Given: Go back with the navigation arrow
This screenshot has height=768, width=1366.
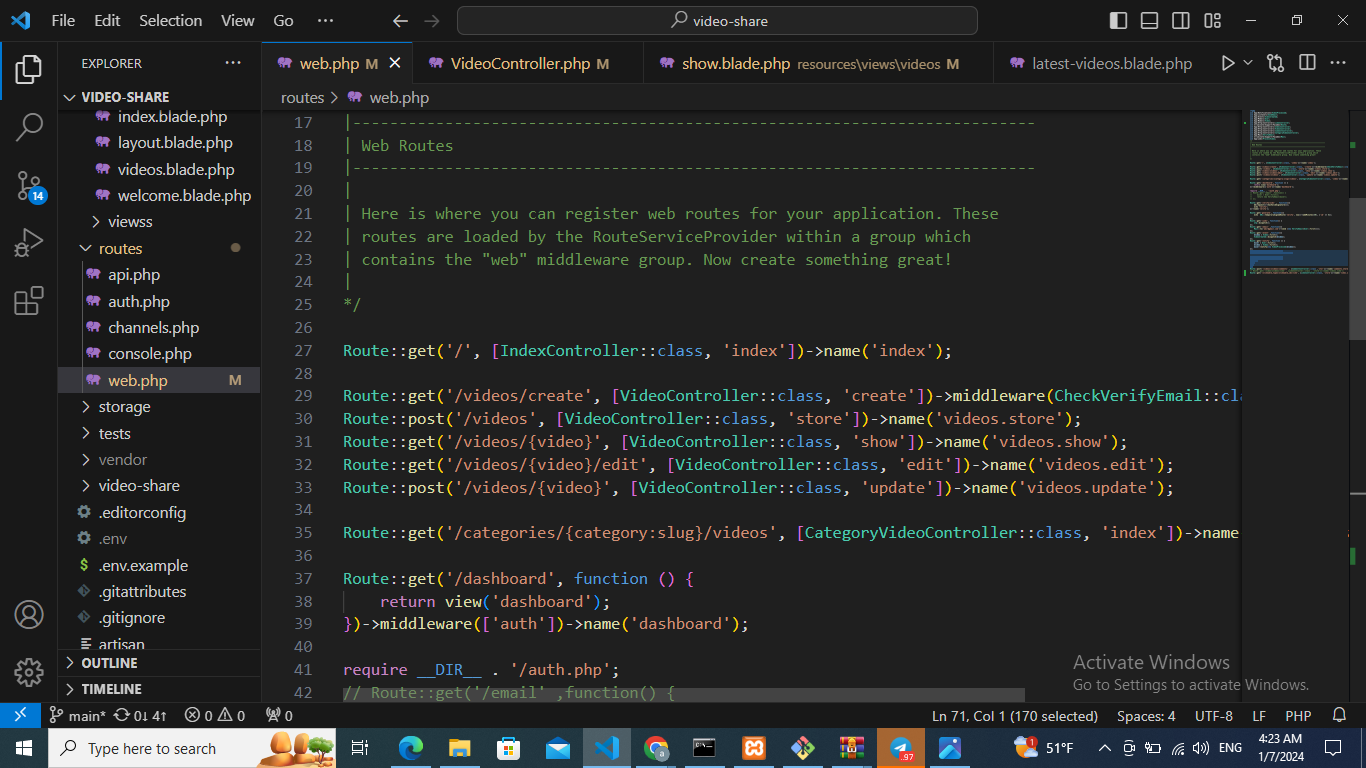Looking at the screenshot, I should pos(401,20).
